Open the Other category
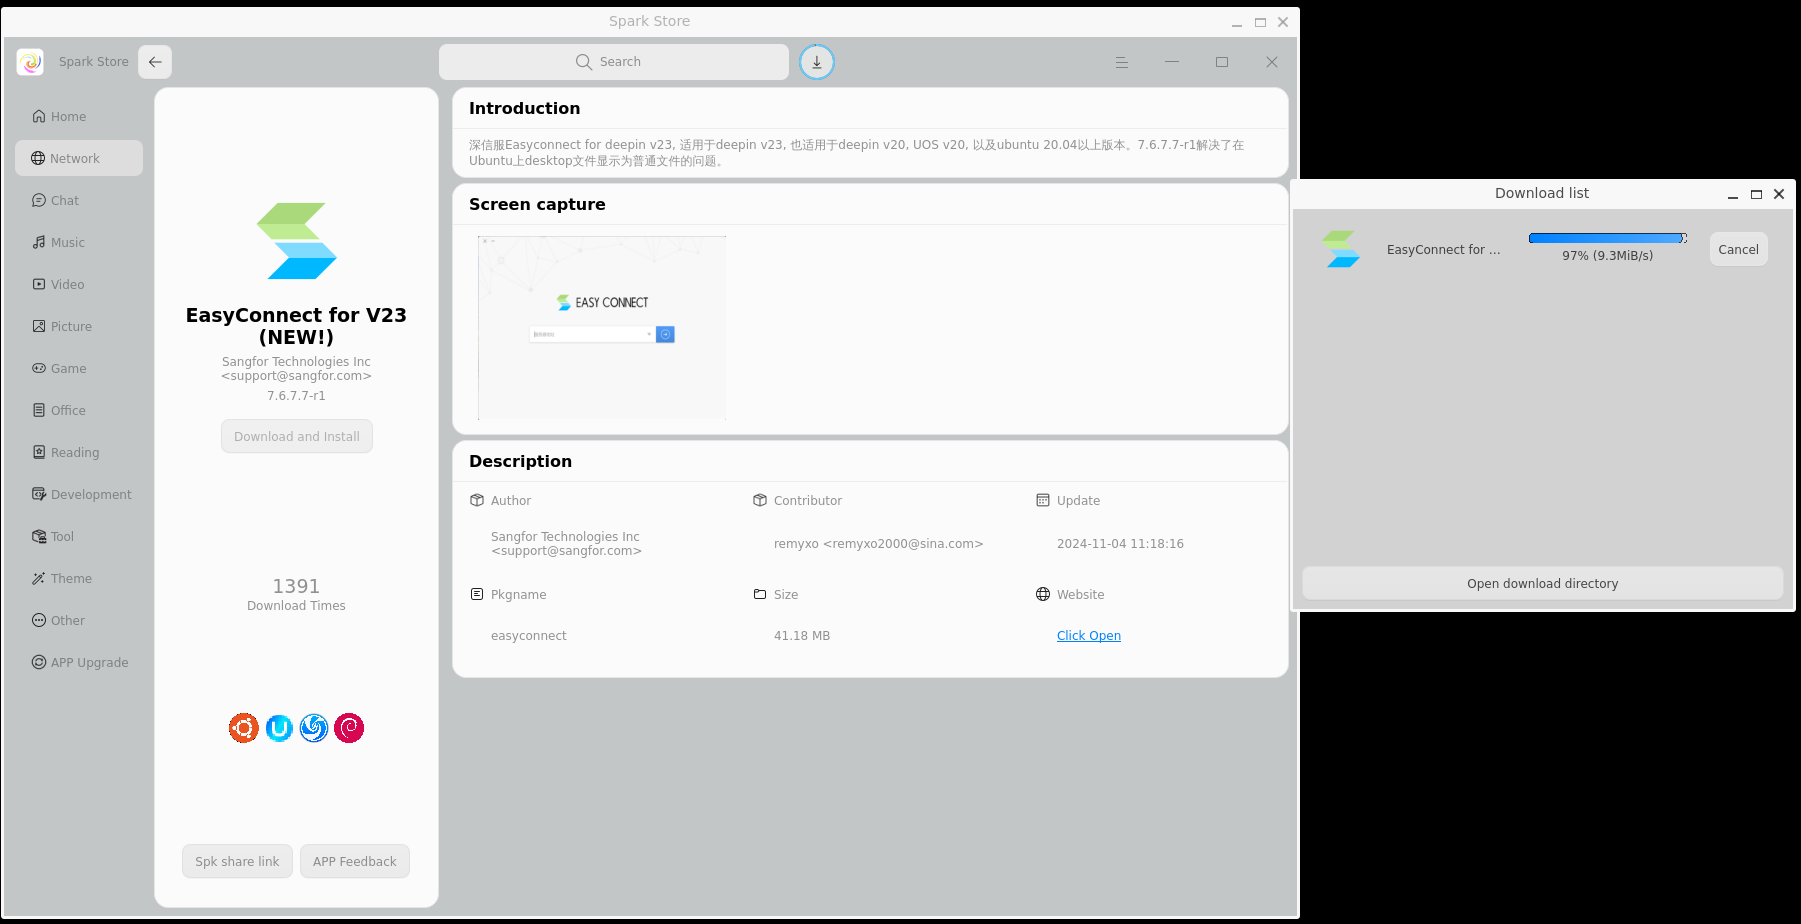The image size is (1801, 924). pos(79,620)
